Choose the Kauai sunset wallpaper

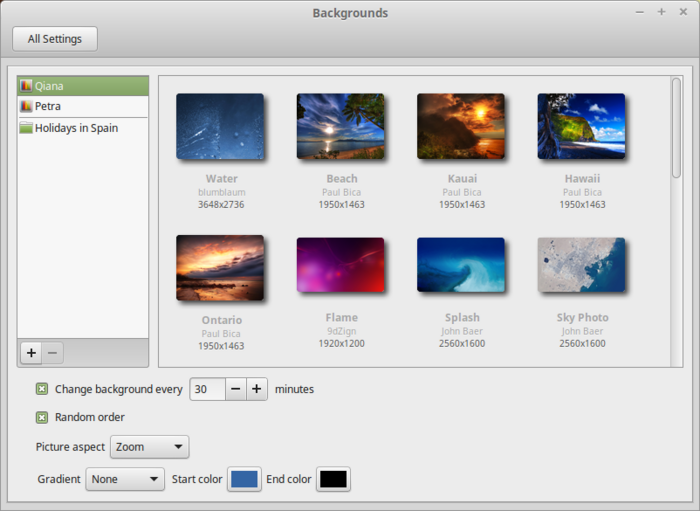coord(461,126)
